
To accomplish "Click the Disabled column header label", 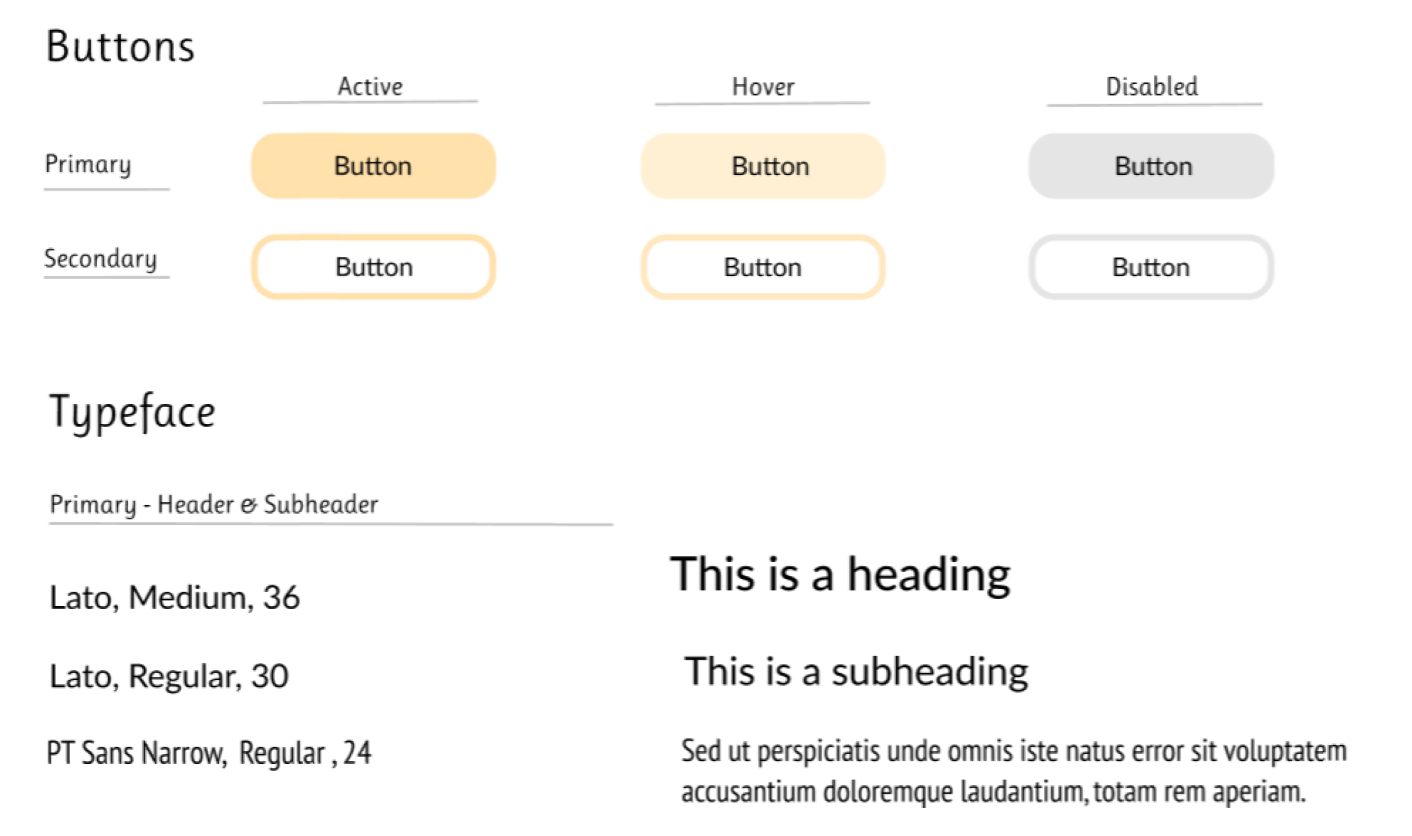I will 1152,87.
